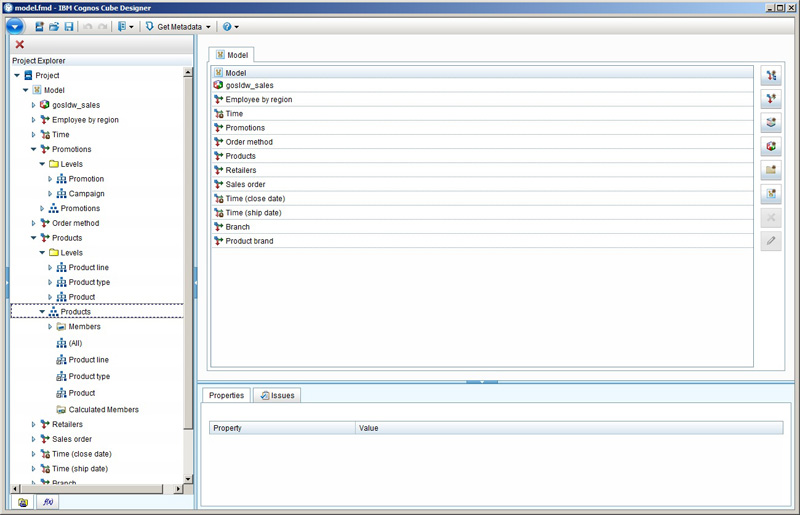
Task: Select Employee by region in Model list
Action: click(482, 100)
